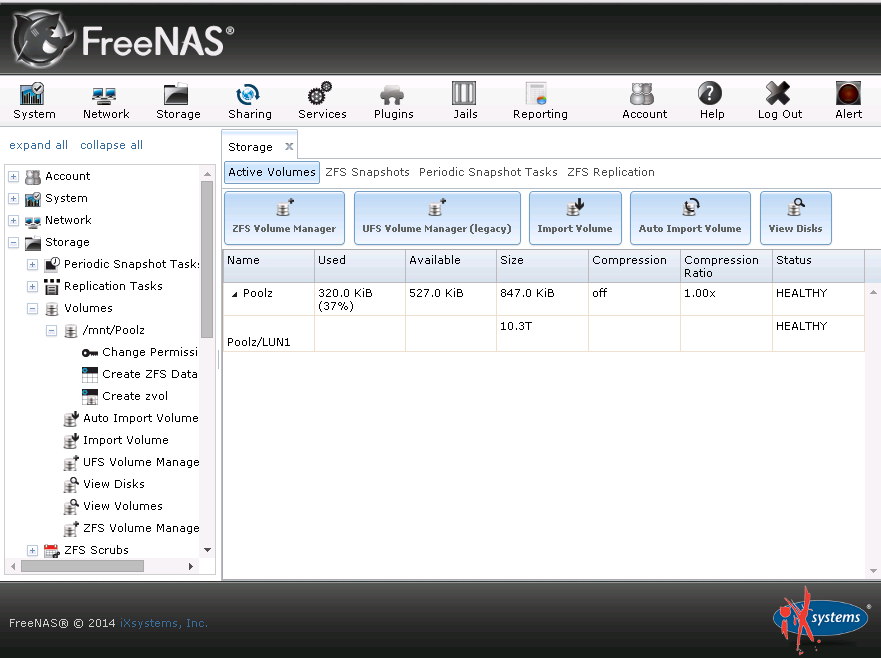
Task: Close the Storage tab
Action: tap(289, 147)
